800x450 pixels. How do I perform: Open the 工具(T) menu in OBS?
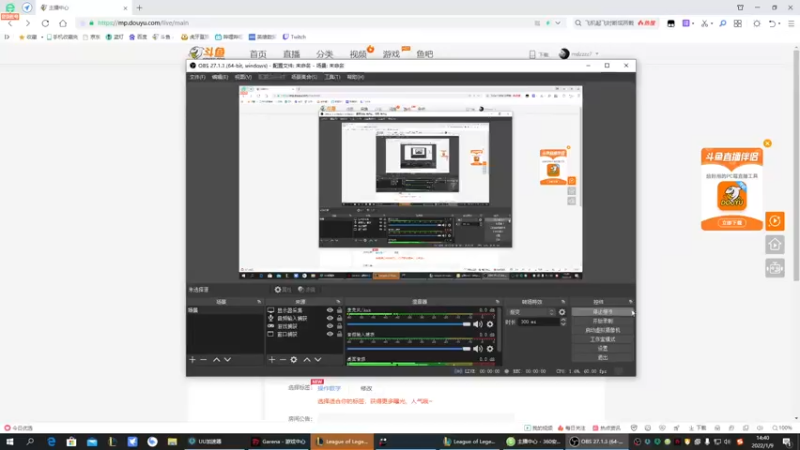click(x=332, y=77)
